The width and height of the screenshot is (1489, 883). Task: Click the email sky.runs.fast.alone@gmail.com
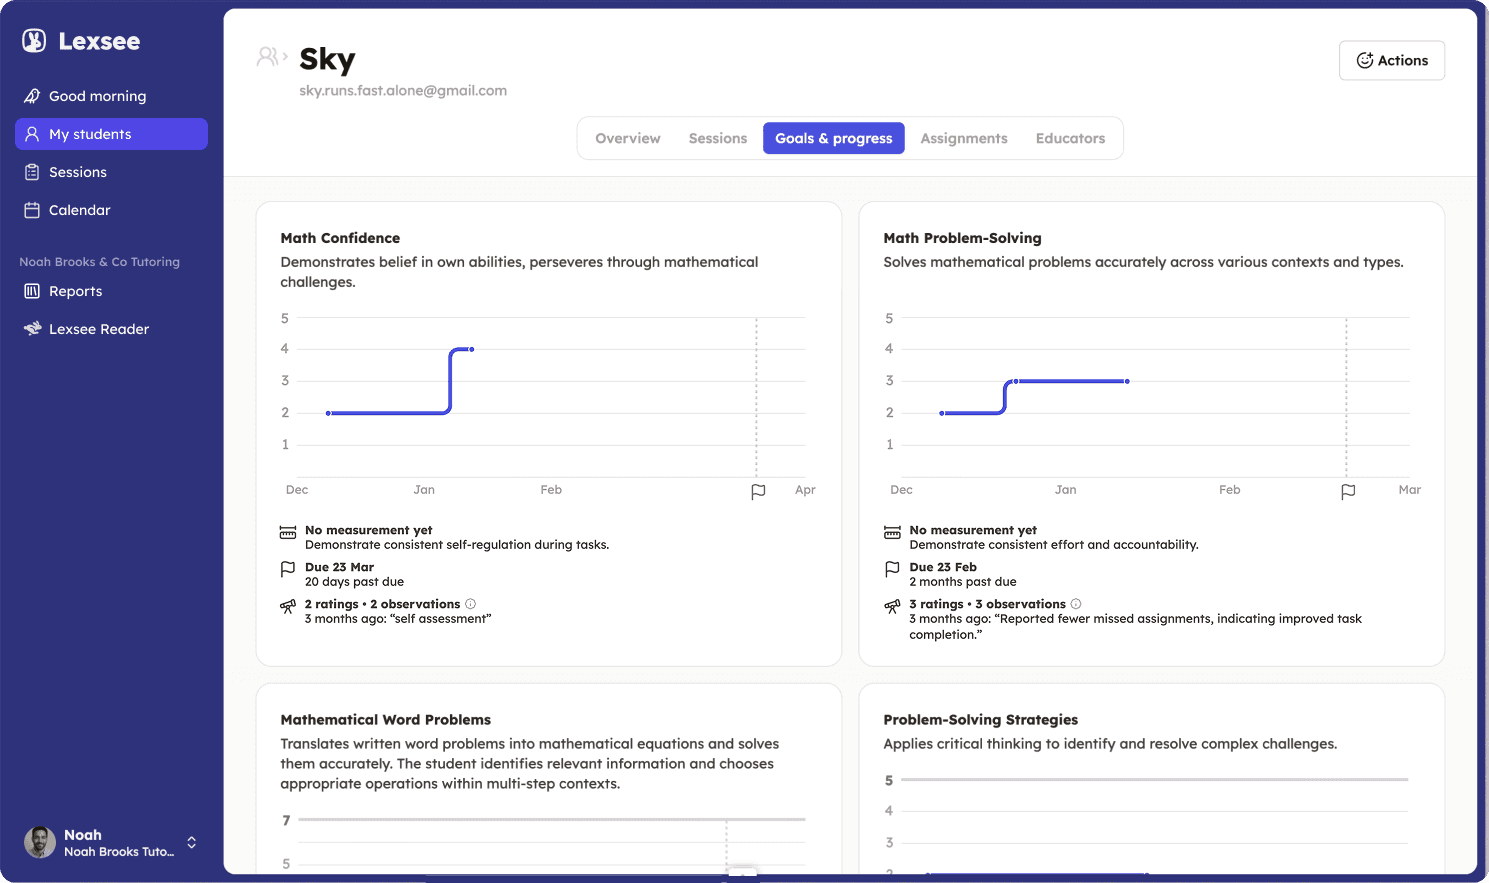403,90
